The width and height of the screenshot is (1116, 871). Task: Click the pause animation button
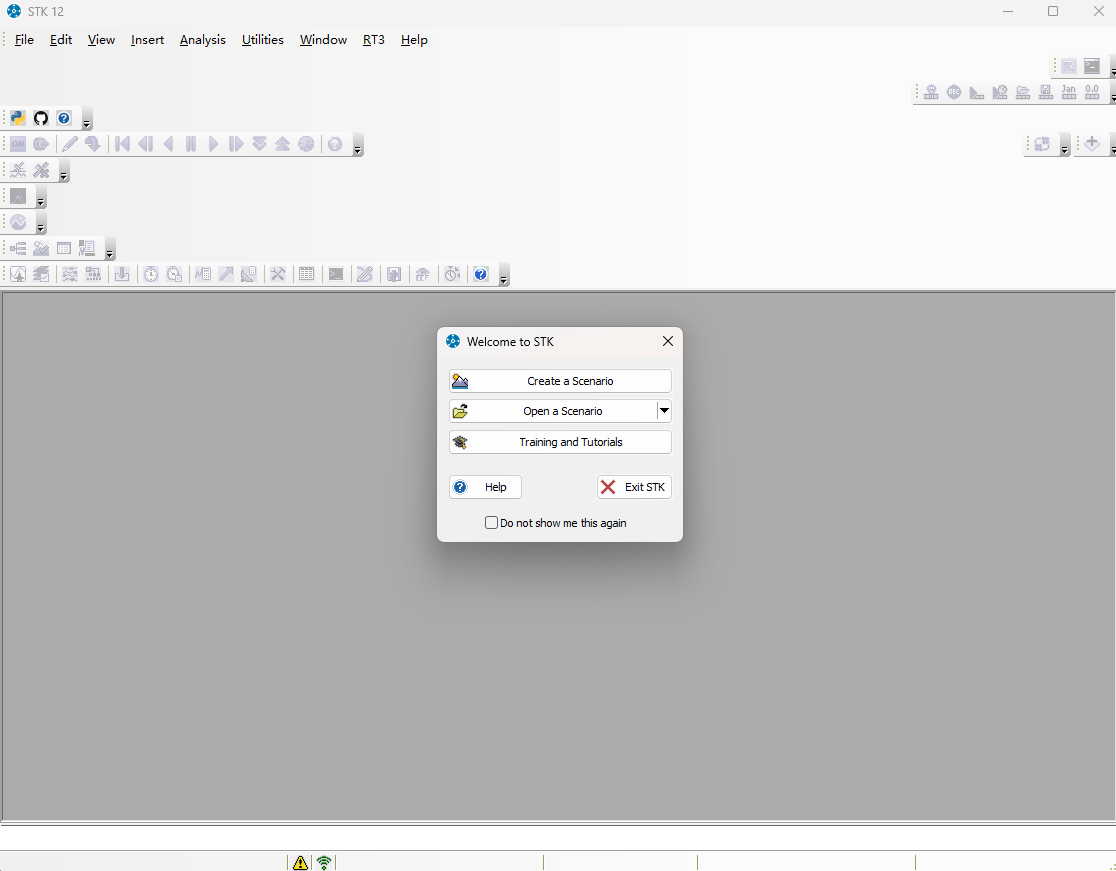point(191,144)
